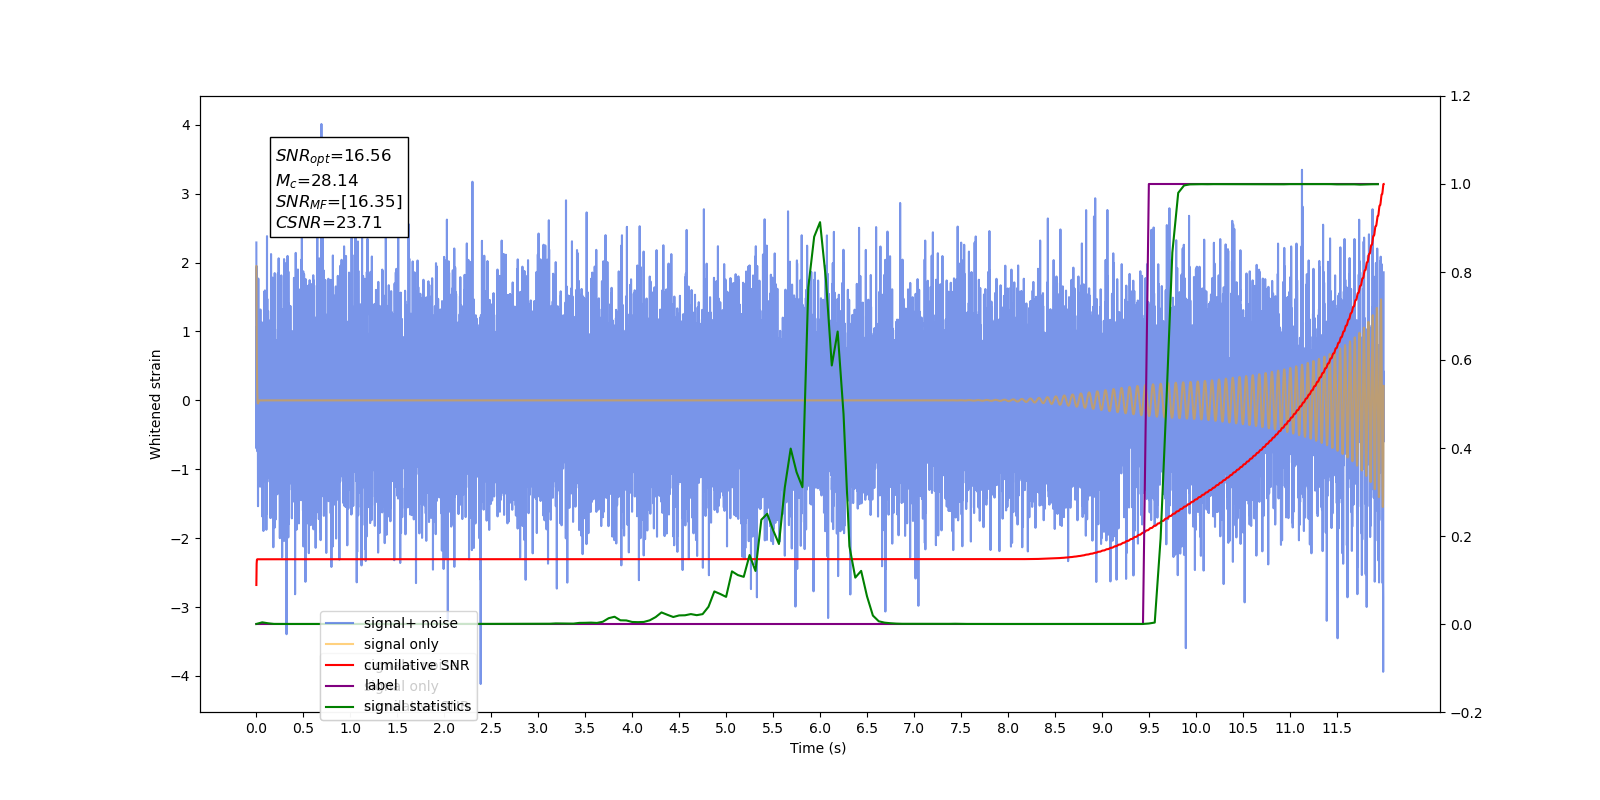Image resolution: width=1600 pixels, height=800 pixels.
Task: Click the 'Time (s)' x-axis label
Action: [818, 748]
